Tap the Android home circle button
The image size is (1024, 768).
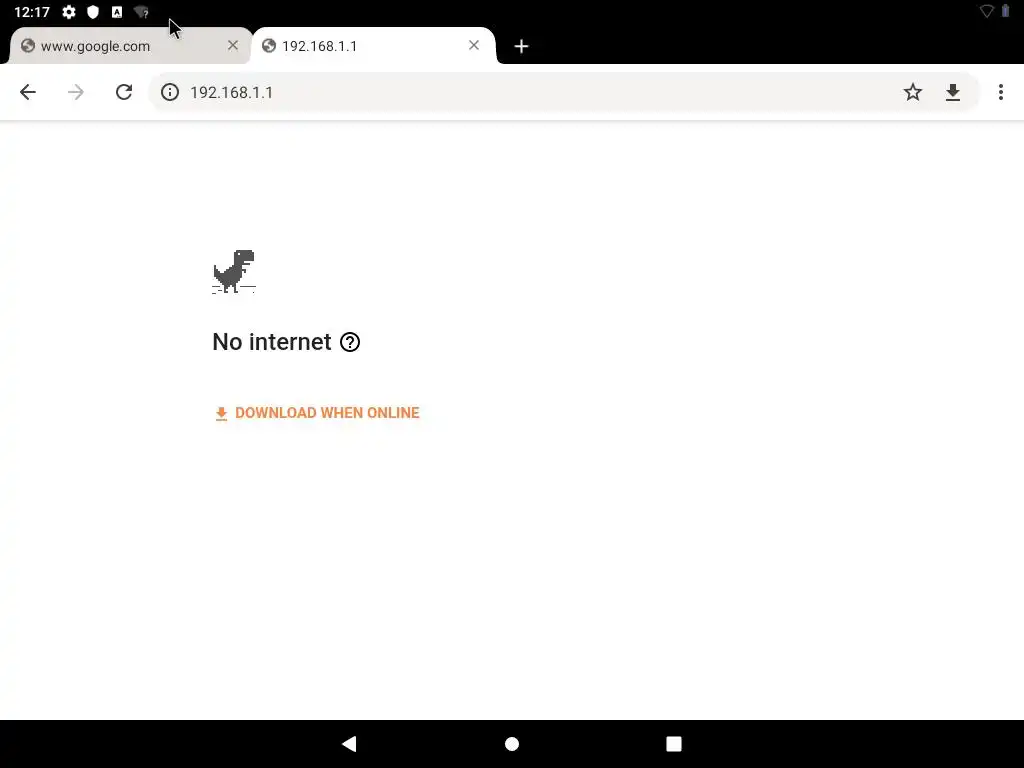point(512,744)
